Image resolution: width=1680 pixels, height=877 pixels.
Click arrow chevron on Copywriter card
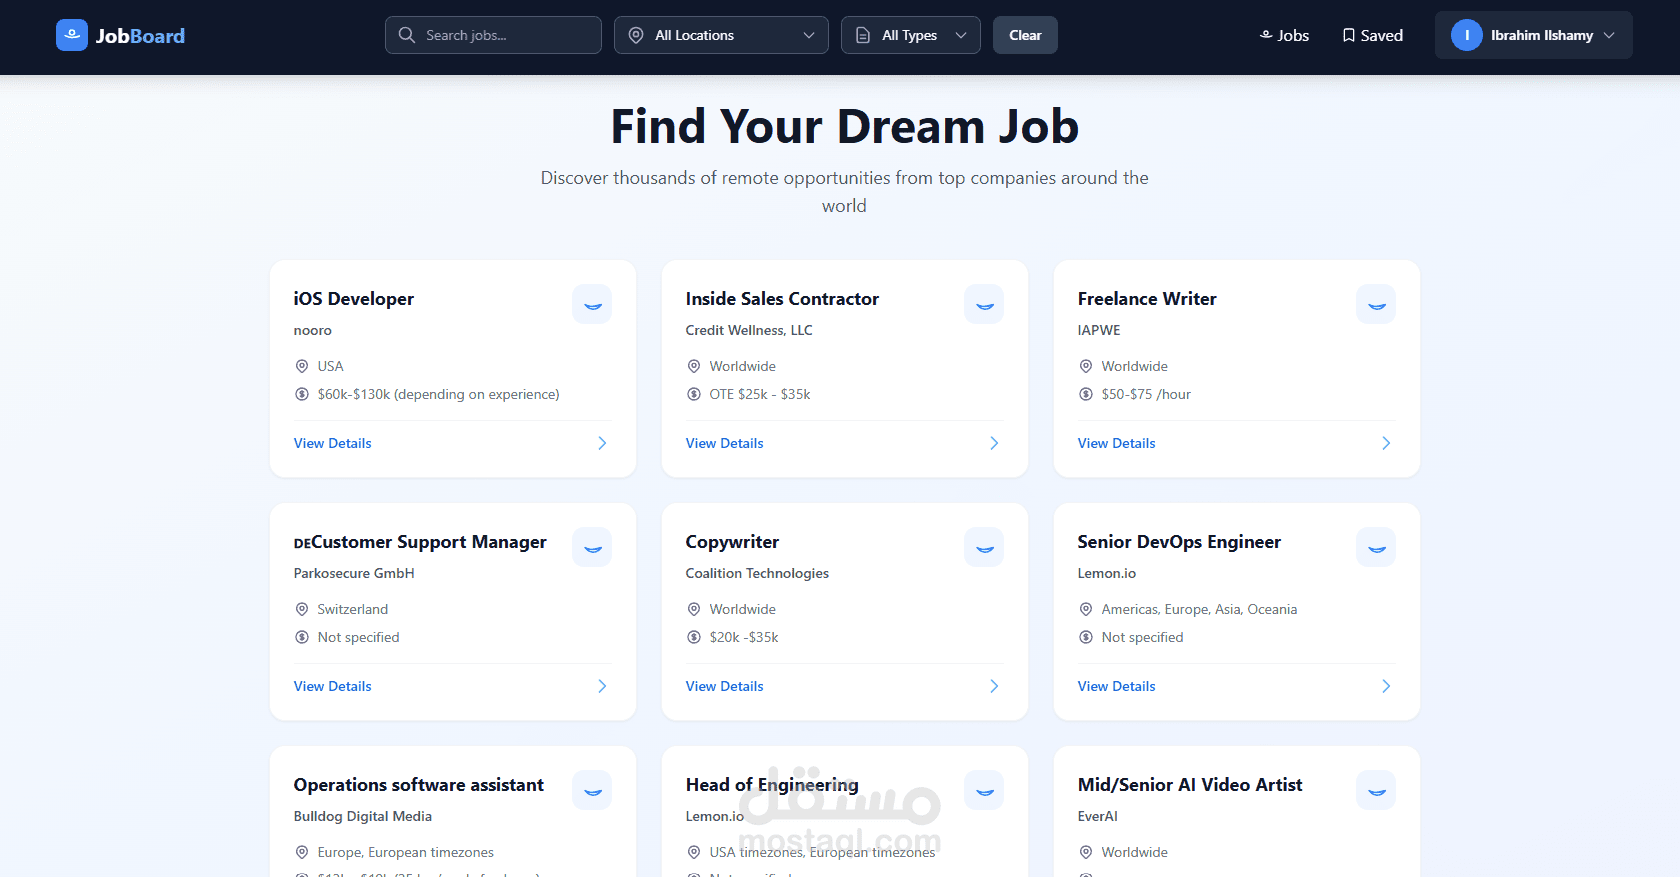[x=994, y=686]
